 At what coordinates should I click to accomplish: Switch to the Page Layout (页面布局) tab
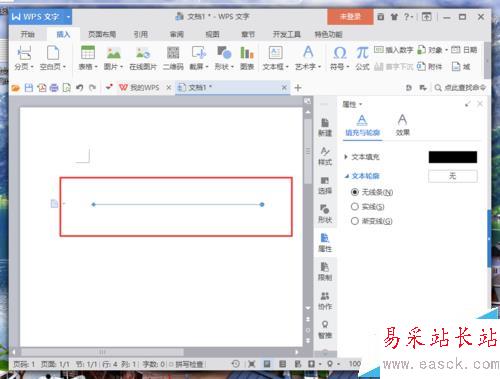click(102, 34)
